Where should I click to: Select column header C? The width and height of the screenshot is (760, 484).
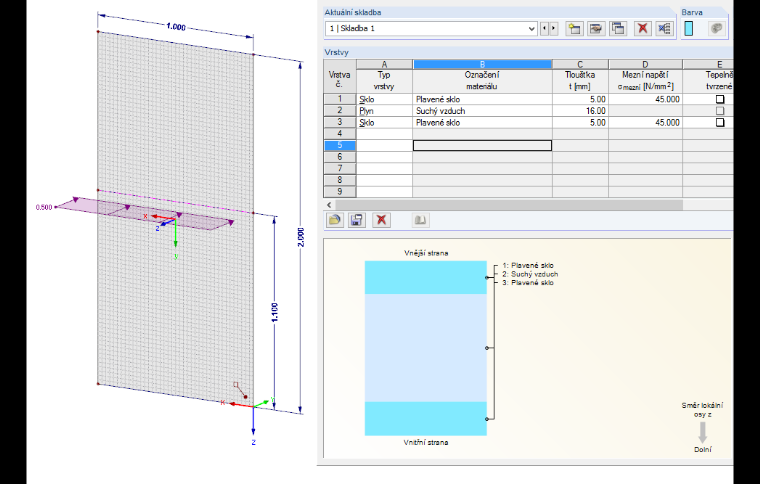point(580,64)
